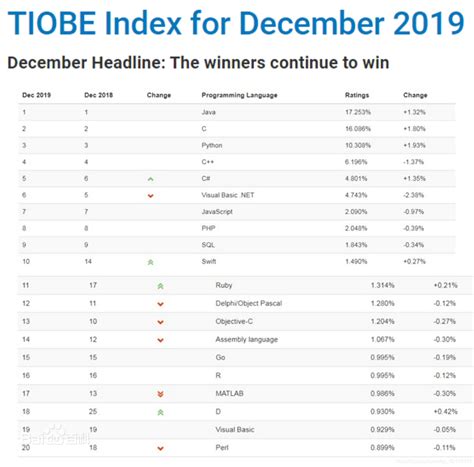This screenshot has width=474, height=467.
Task: Click the double green arrow next to Ruby
Action: click(x=160, y=286)
